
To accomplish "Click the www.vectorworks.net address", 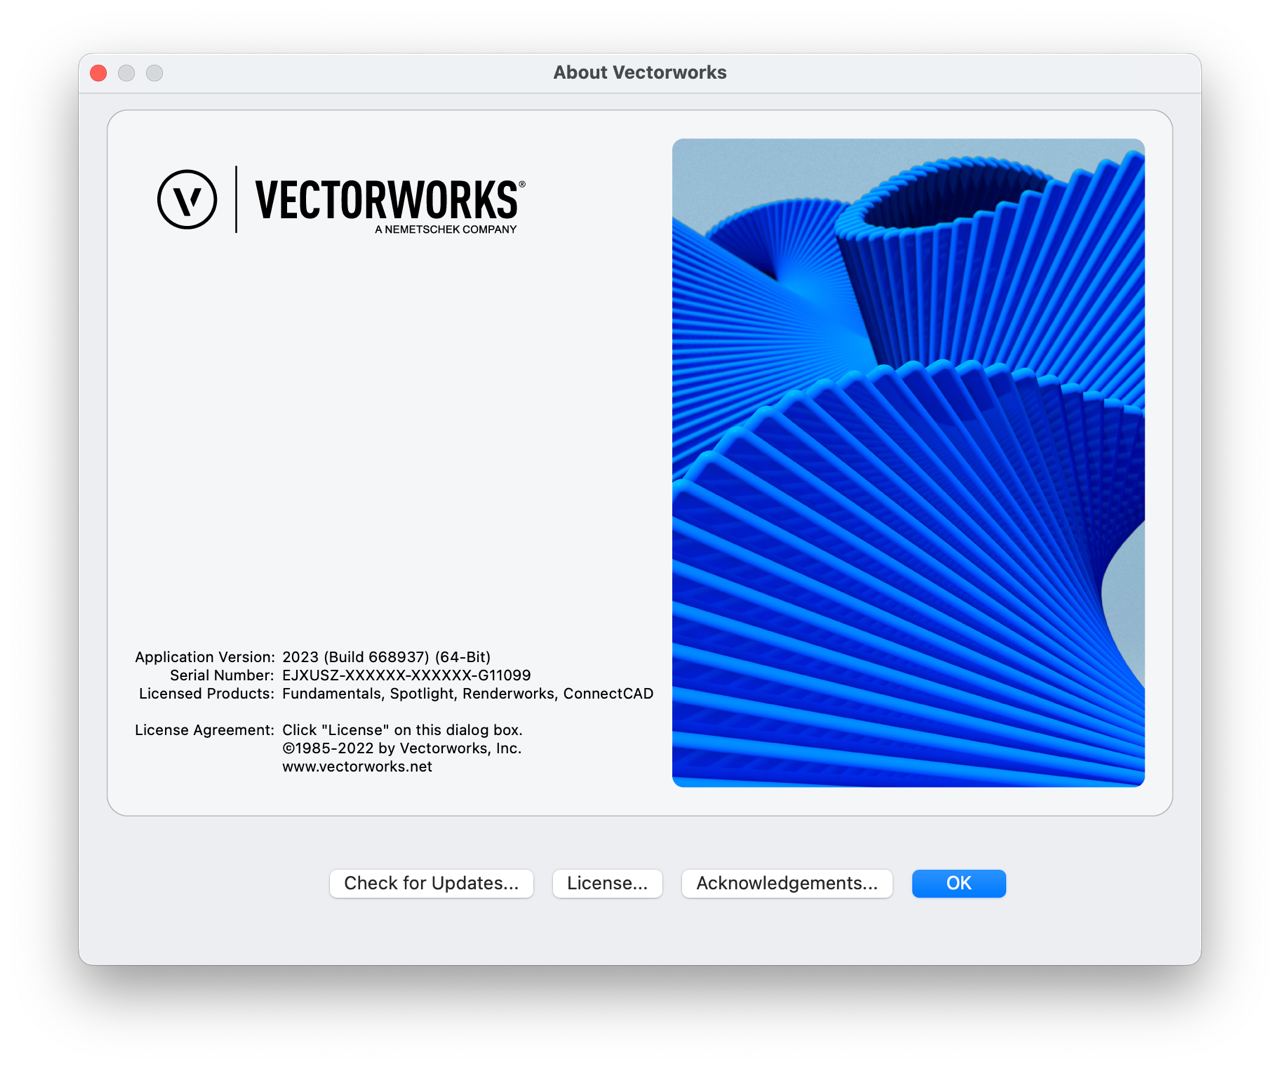I will click(x=357, y=767).
